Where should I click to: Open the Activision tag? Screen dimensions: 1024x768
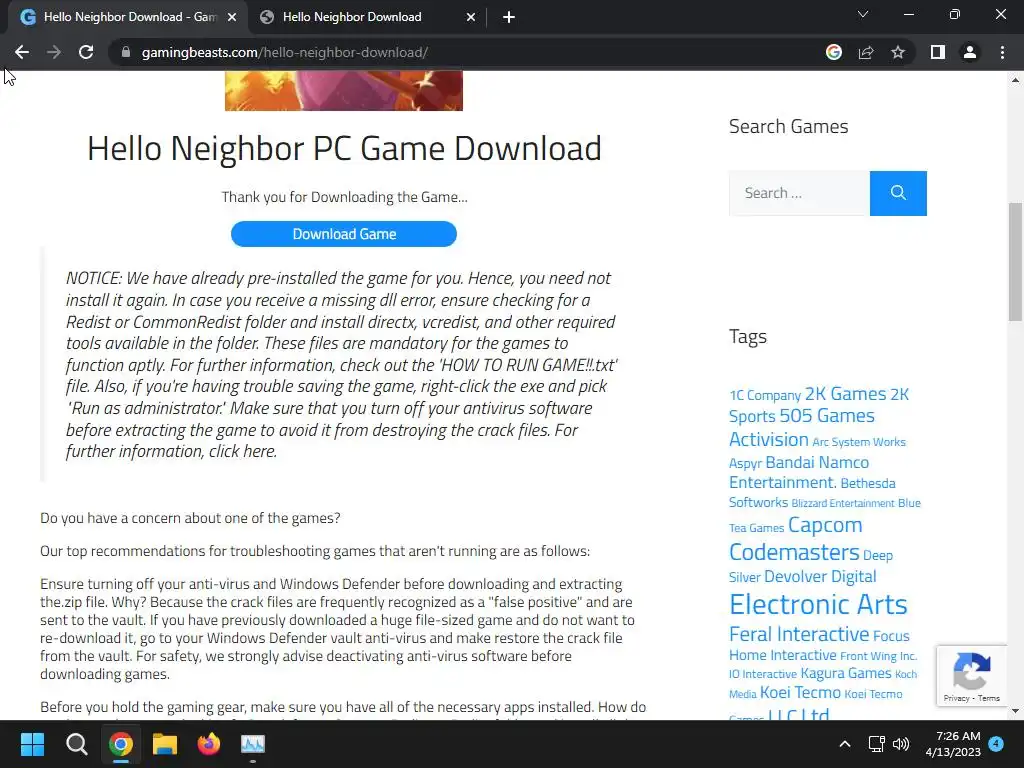pyautogui.click(x=769, y=440)
